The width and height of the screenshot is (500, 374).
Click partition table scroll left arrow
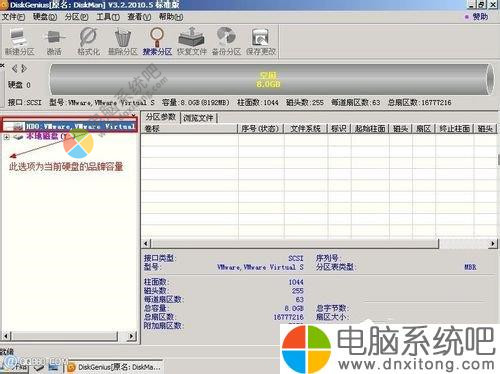pos(146,244)
